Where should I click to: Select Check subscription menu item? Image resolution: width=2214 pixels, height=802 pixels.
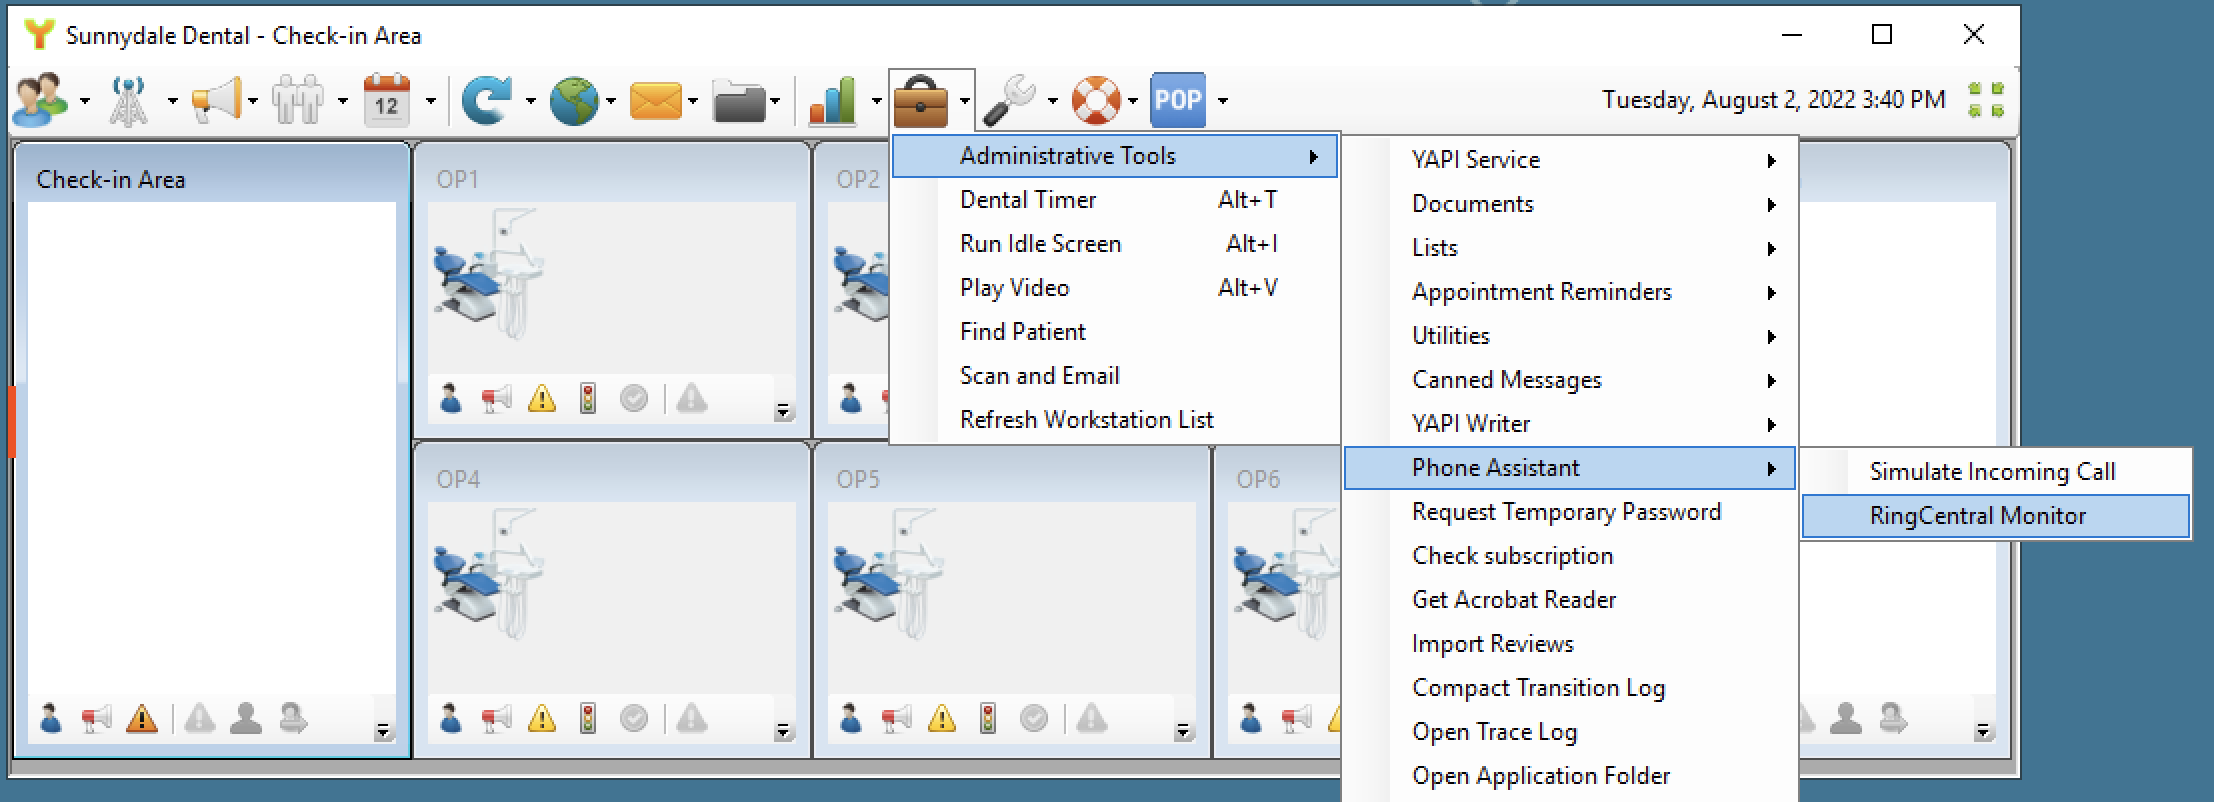1570,556
